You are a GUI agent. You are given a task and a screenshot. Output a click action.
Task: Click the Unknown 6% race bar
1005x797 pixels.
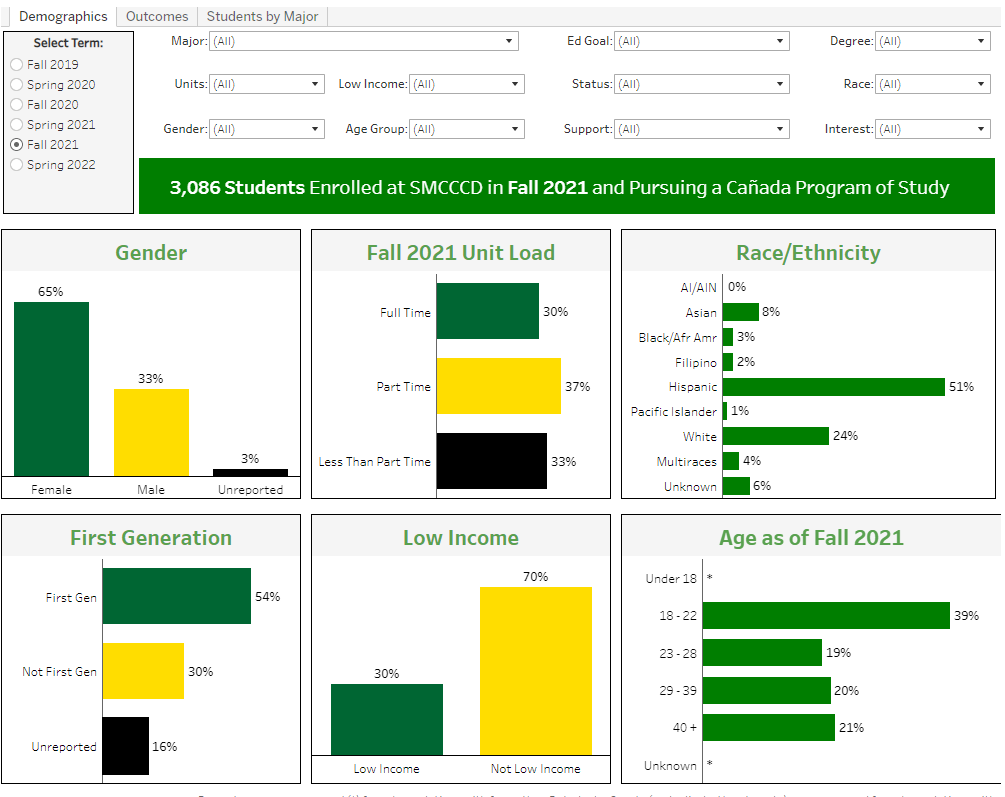click(736, 486)
